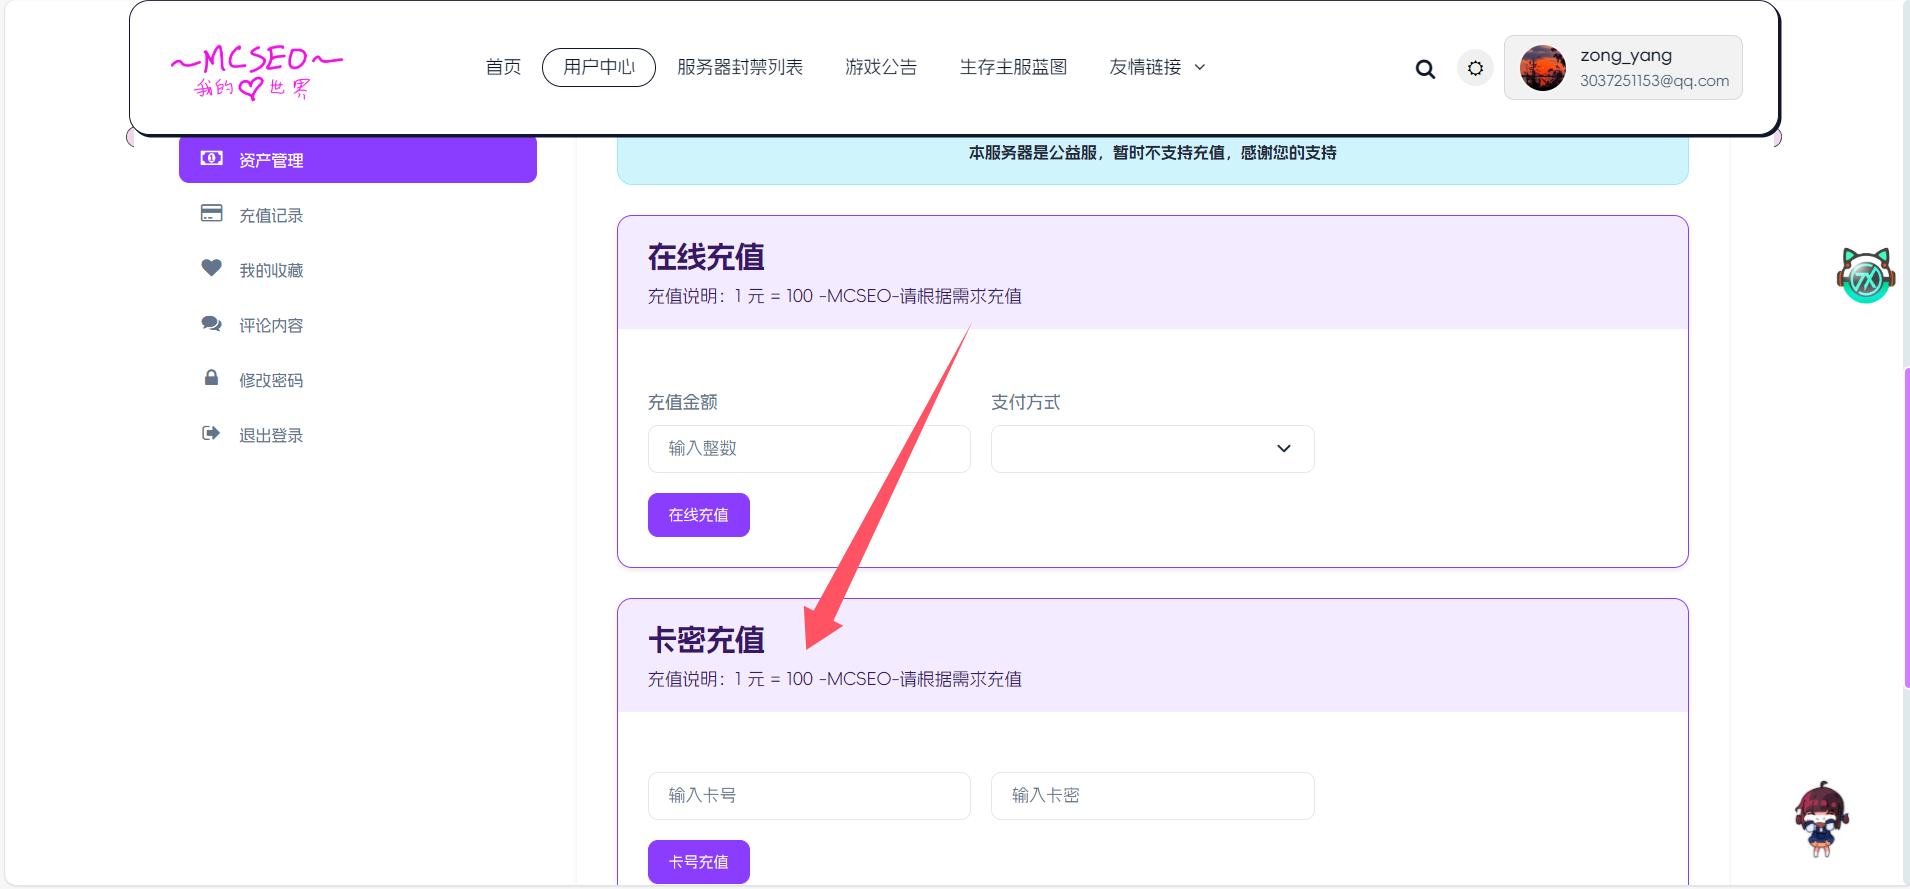
Task: Click the 卡号充值 purple button
Action: click(x=698, y=862)
